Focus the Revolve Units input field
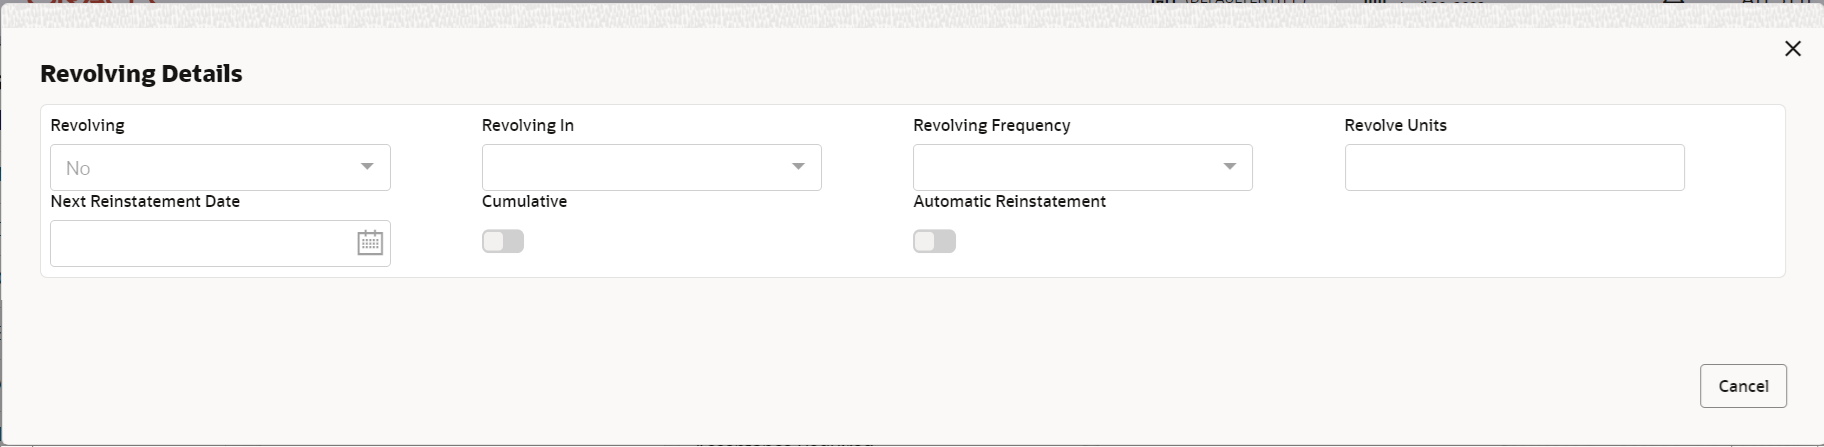The height and width of the screenshot is (447, 1824). 1514,168
